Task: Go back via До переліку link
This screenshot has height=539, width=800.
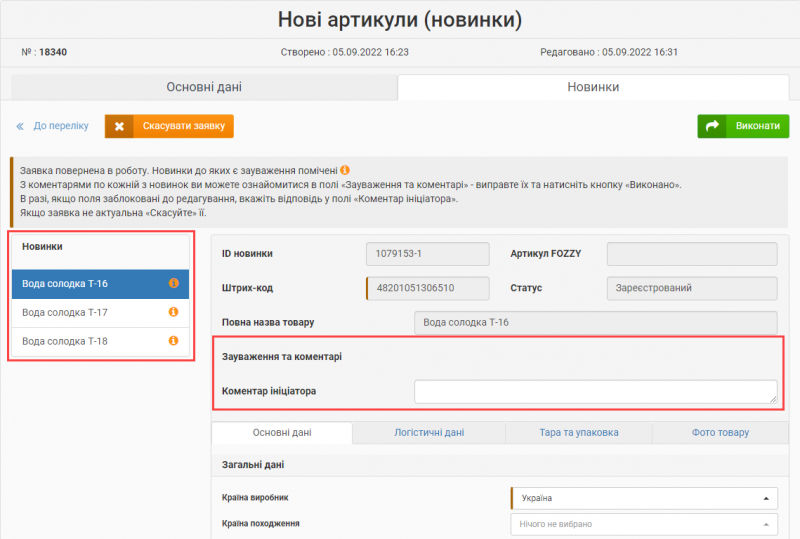Action: (x=61, y=126)
